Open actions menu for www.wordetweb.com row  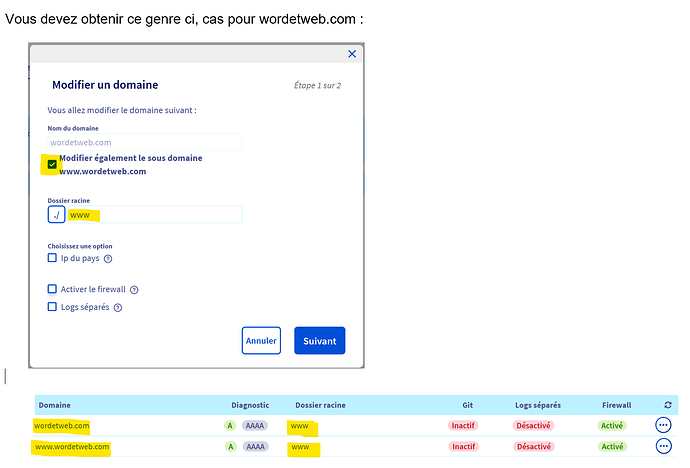tap(664, 446)
